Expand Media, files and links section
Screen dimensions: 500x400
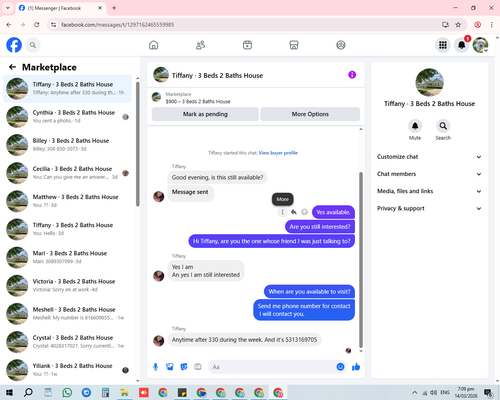coord(429,191)
